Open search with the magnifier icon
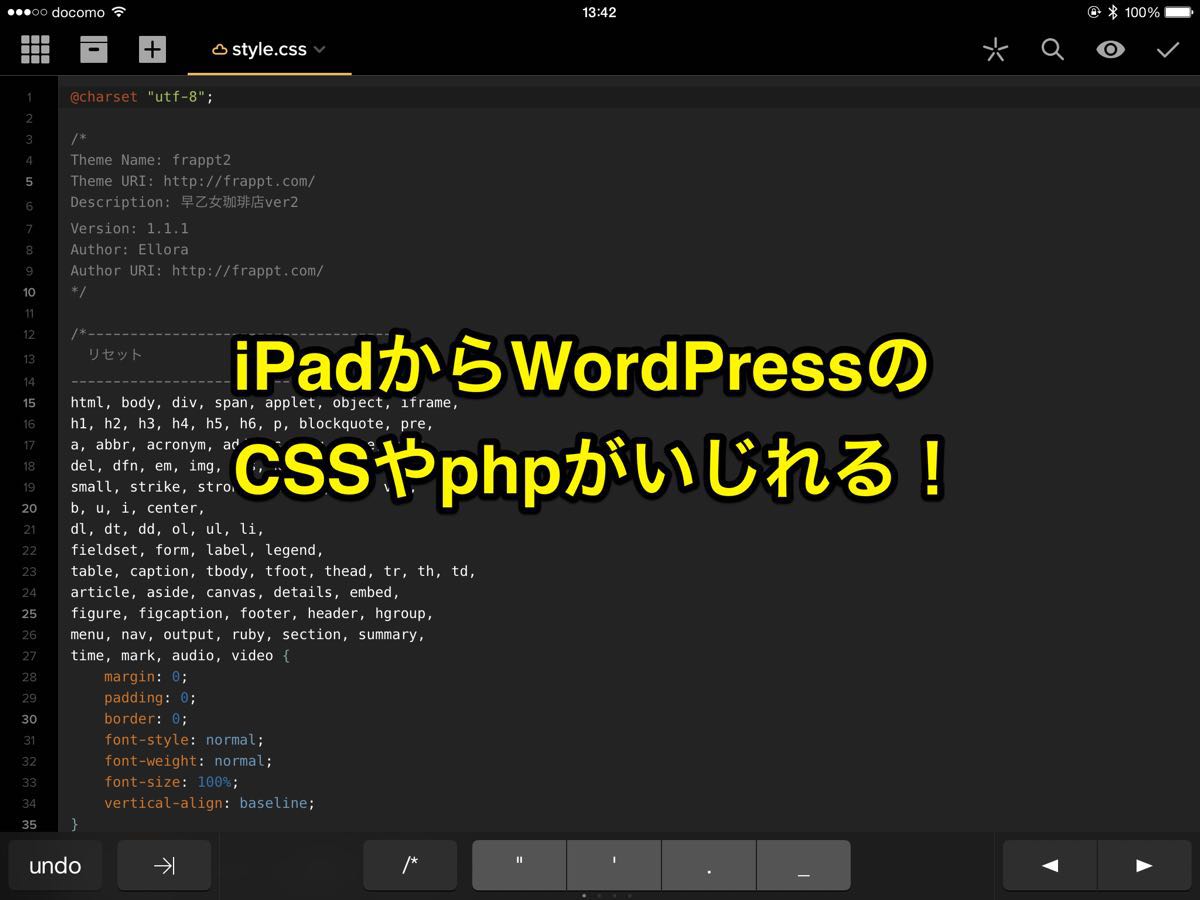Screen dimensions: 1200x900 1052,49
